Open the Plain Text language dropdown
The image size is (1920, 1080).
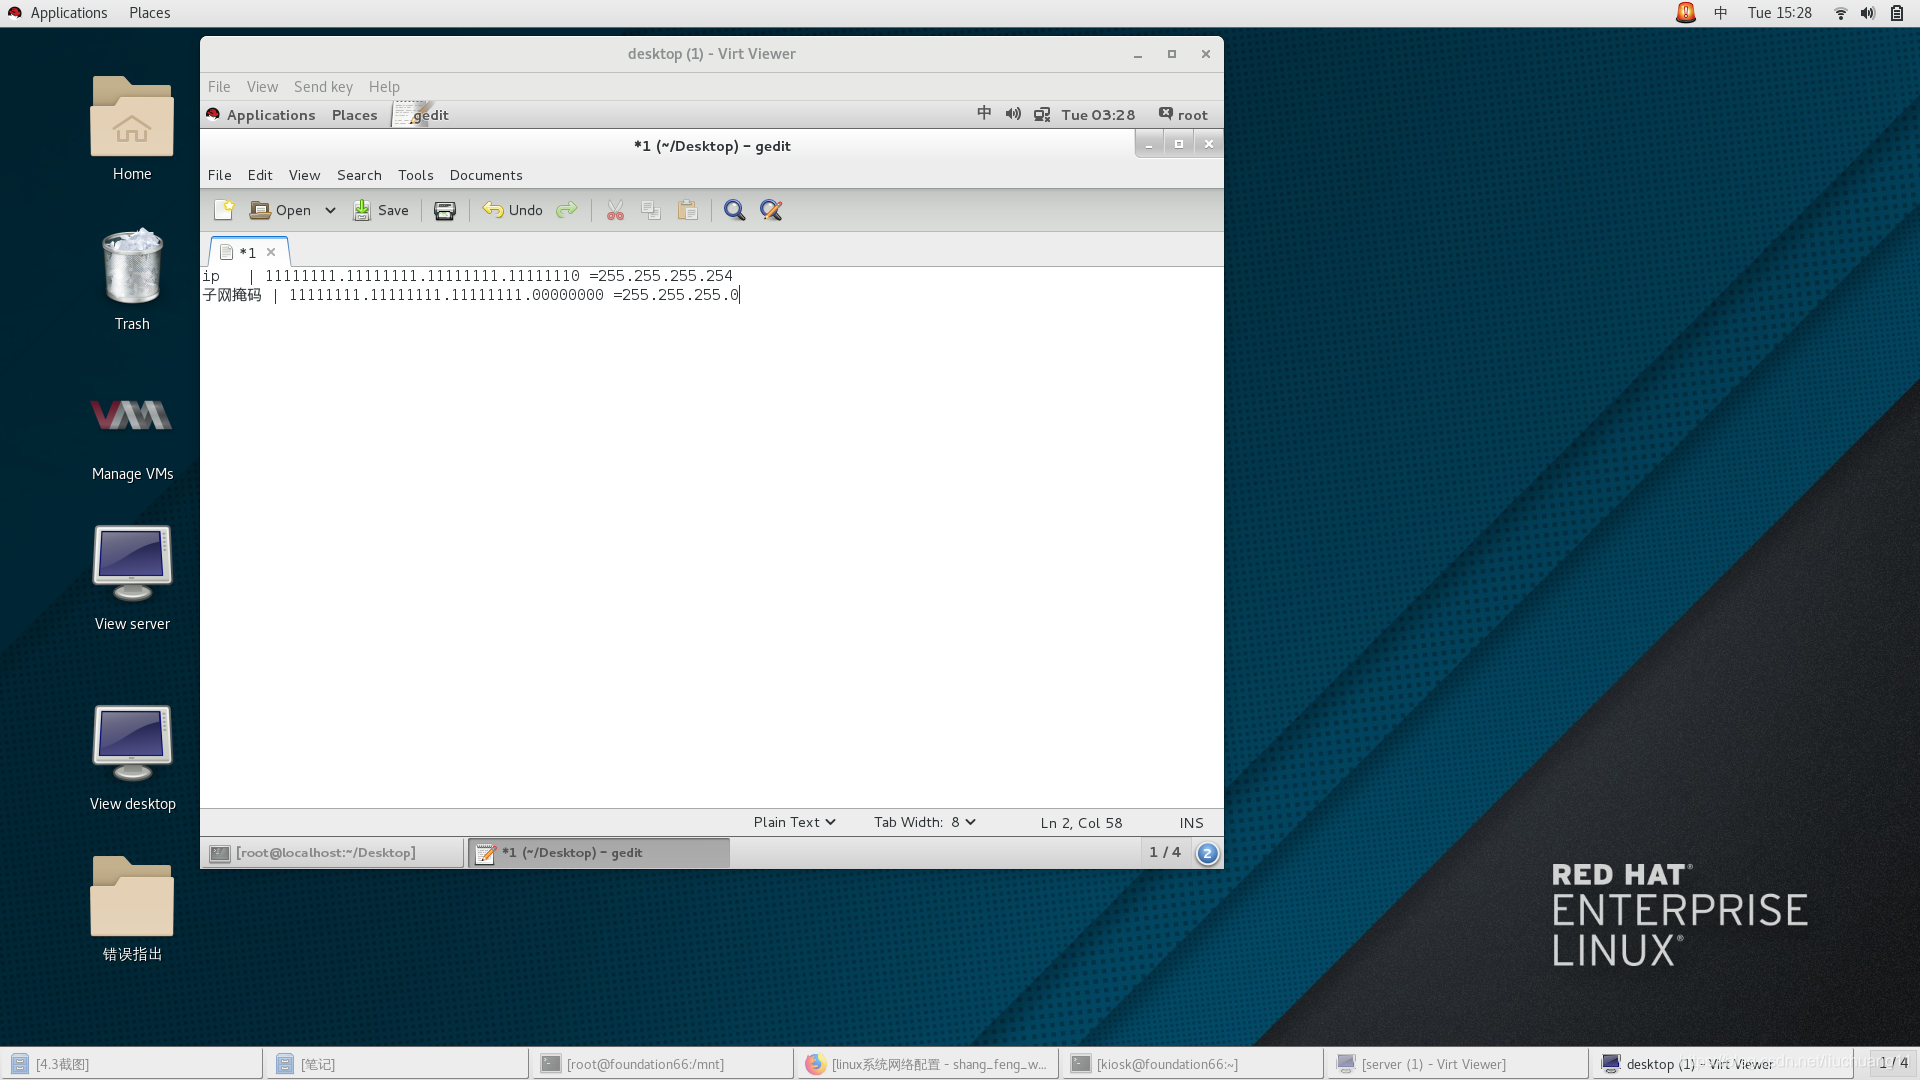(794, 822)
